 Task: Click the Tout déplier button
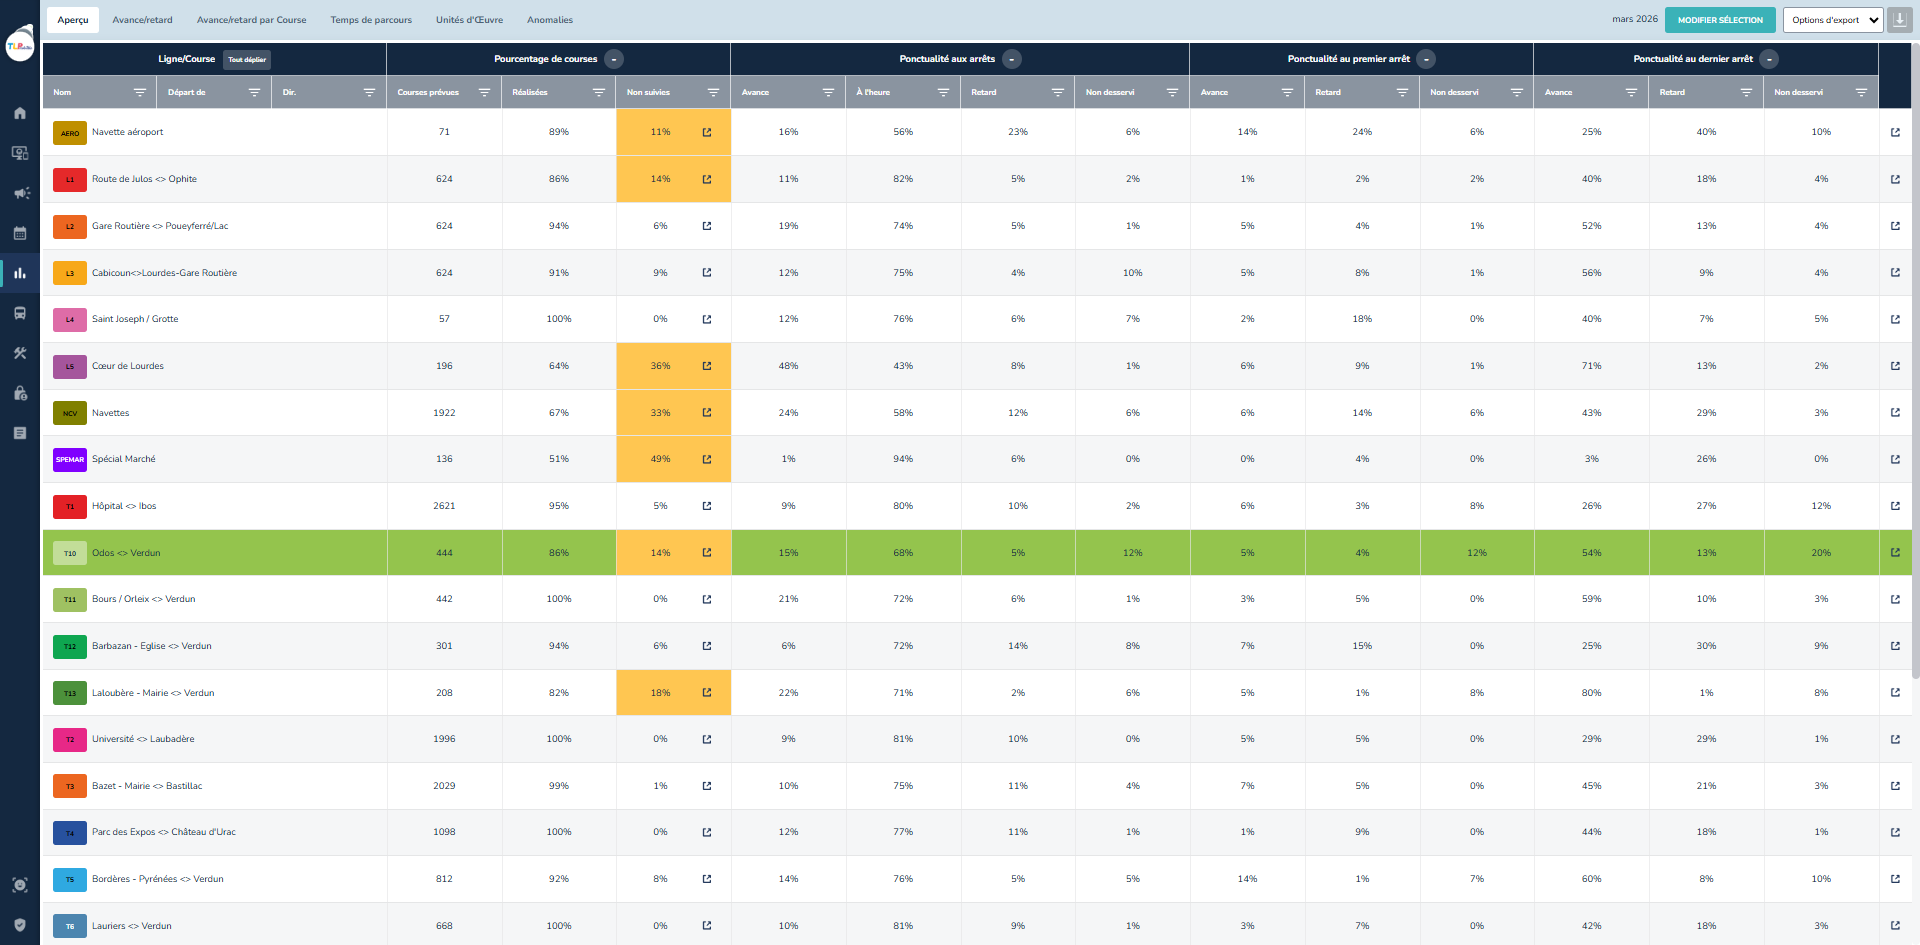247,59
